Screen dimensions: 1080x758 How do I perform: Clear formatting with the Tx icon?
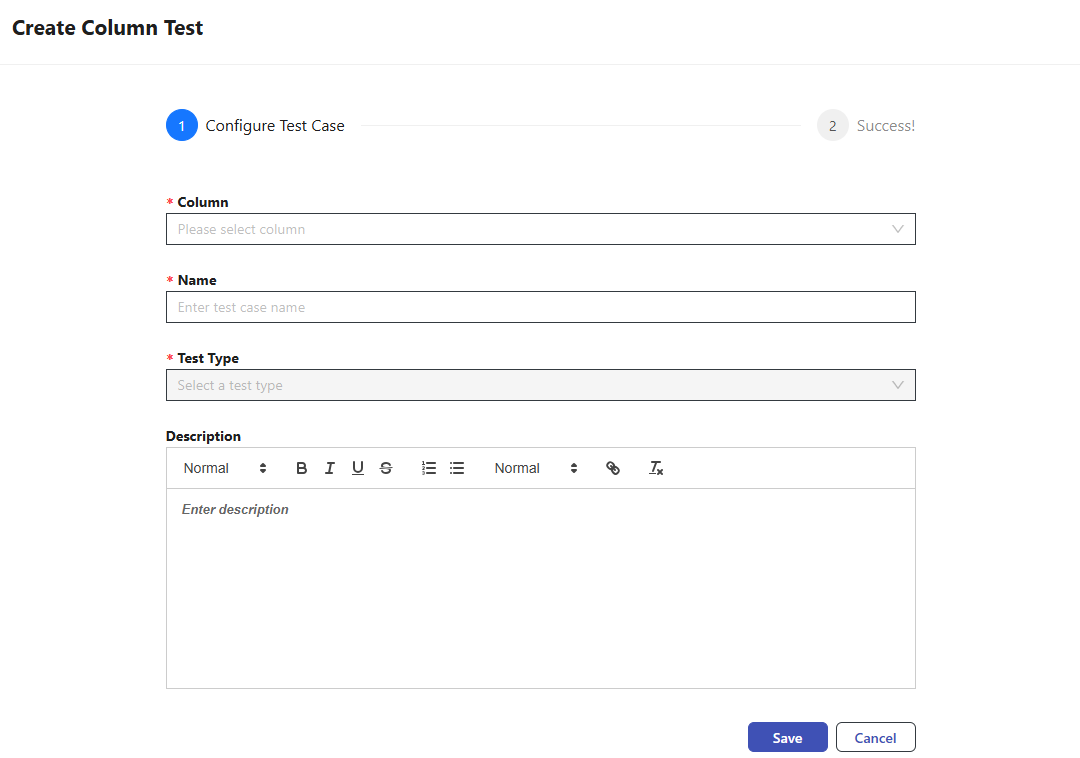pos(656,467)
